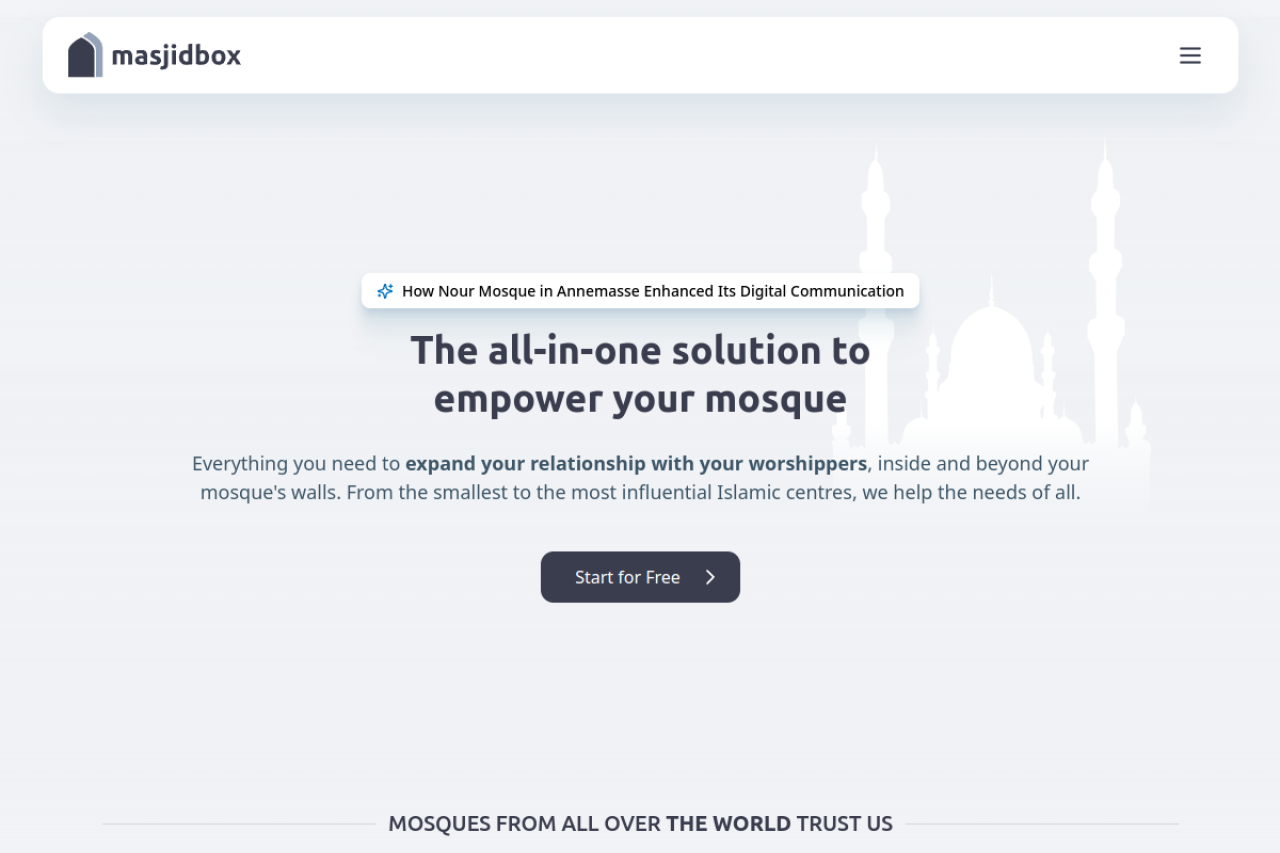
Task: Click the sparkle icon in the announcement pill
Action: [x=385, y=291]
